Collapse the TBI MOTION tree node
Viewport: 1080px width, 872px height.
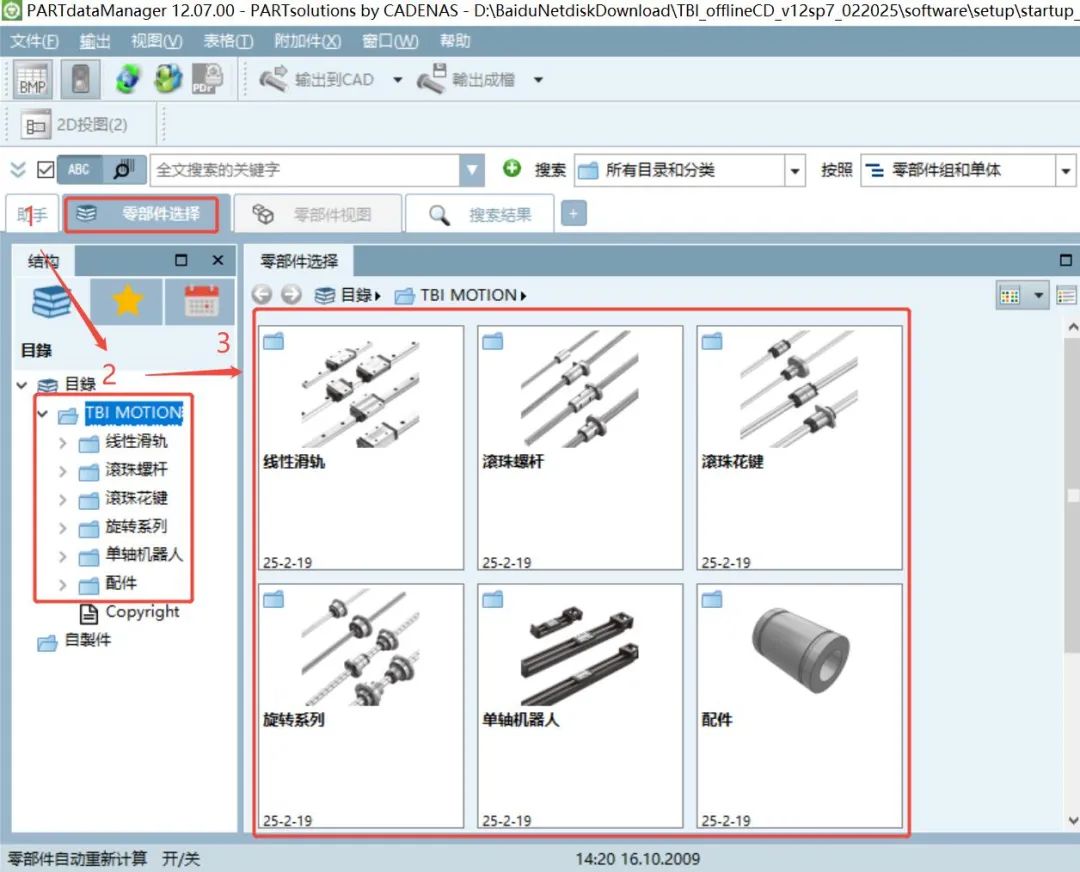(43, 414)
